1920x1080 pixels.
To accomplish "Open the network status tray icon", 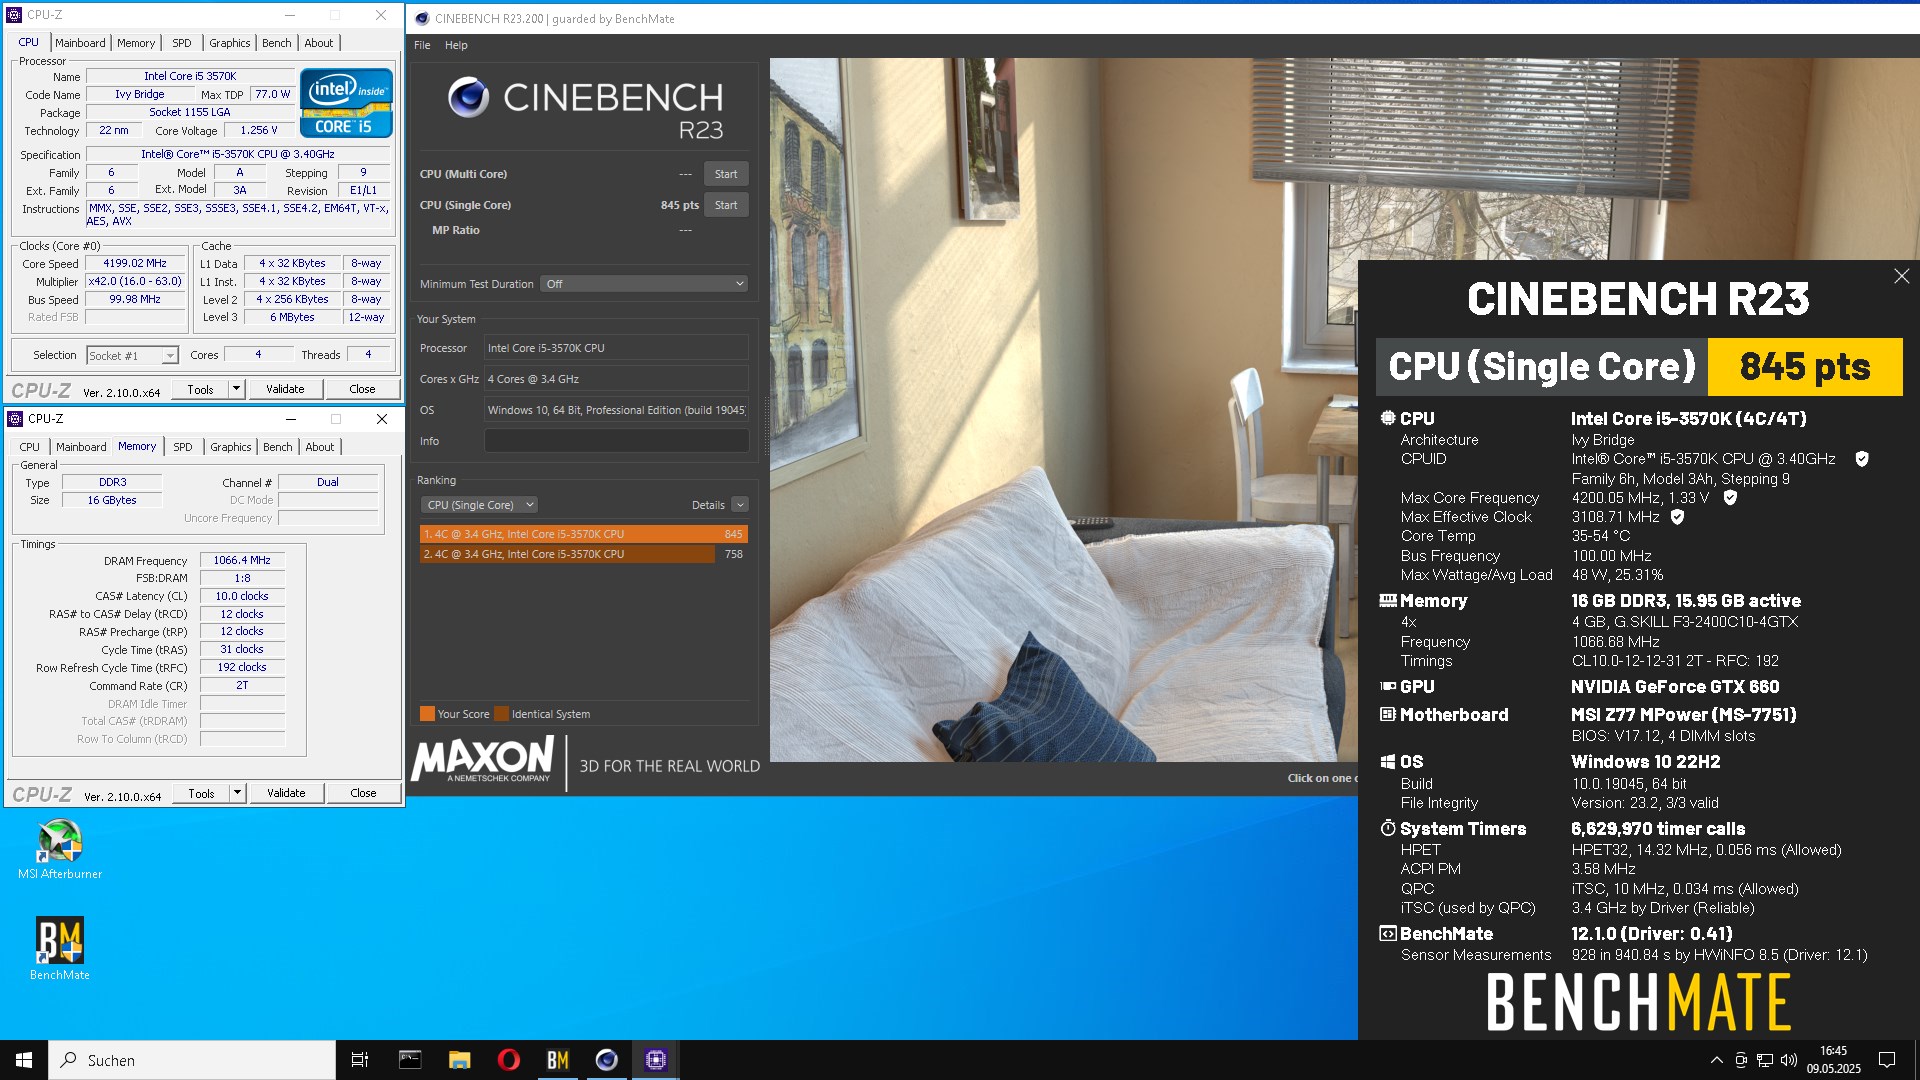I will point(1765,1060).
